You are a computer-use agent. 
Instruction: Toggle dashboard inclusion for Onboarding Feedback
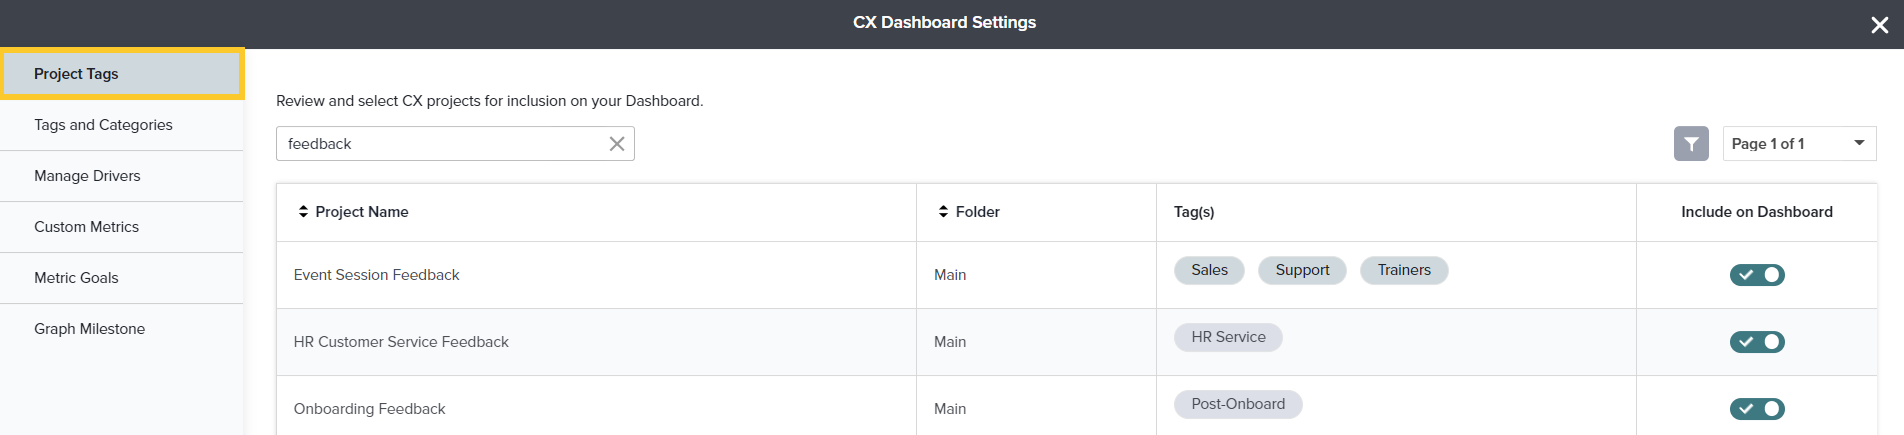[x=1757, y=409]
